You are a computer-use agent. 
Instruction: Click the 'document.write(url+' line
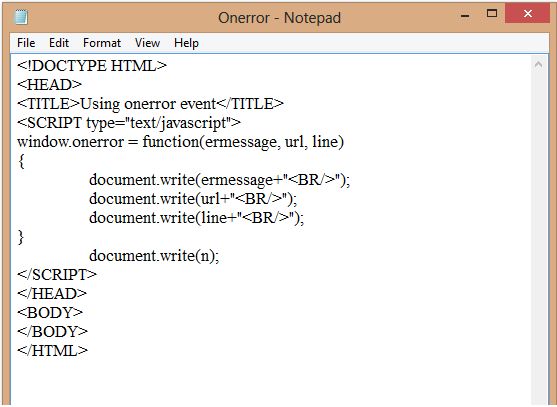tap(193, 199)
